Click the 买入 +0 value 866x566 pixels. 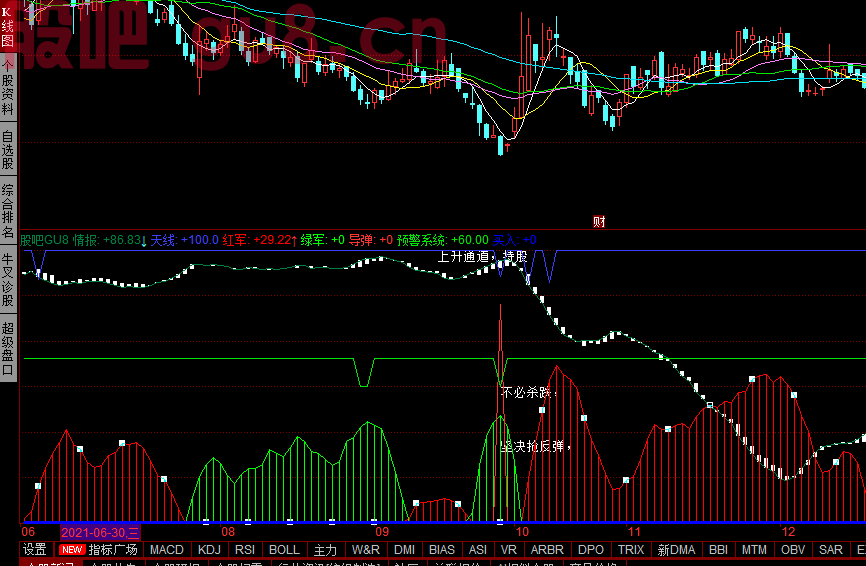[514, 240]
